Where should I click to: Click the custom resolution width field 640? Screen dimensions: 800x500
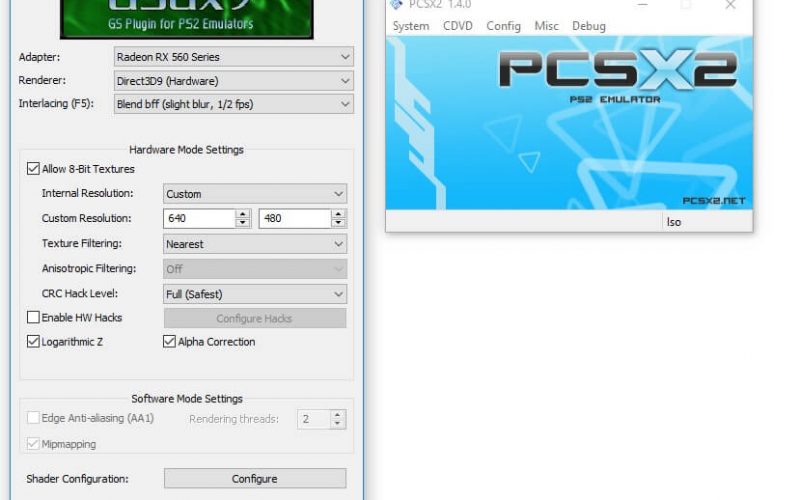(199, 218)
